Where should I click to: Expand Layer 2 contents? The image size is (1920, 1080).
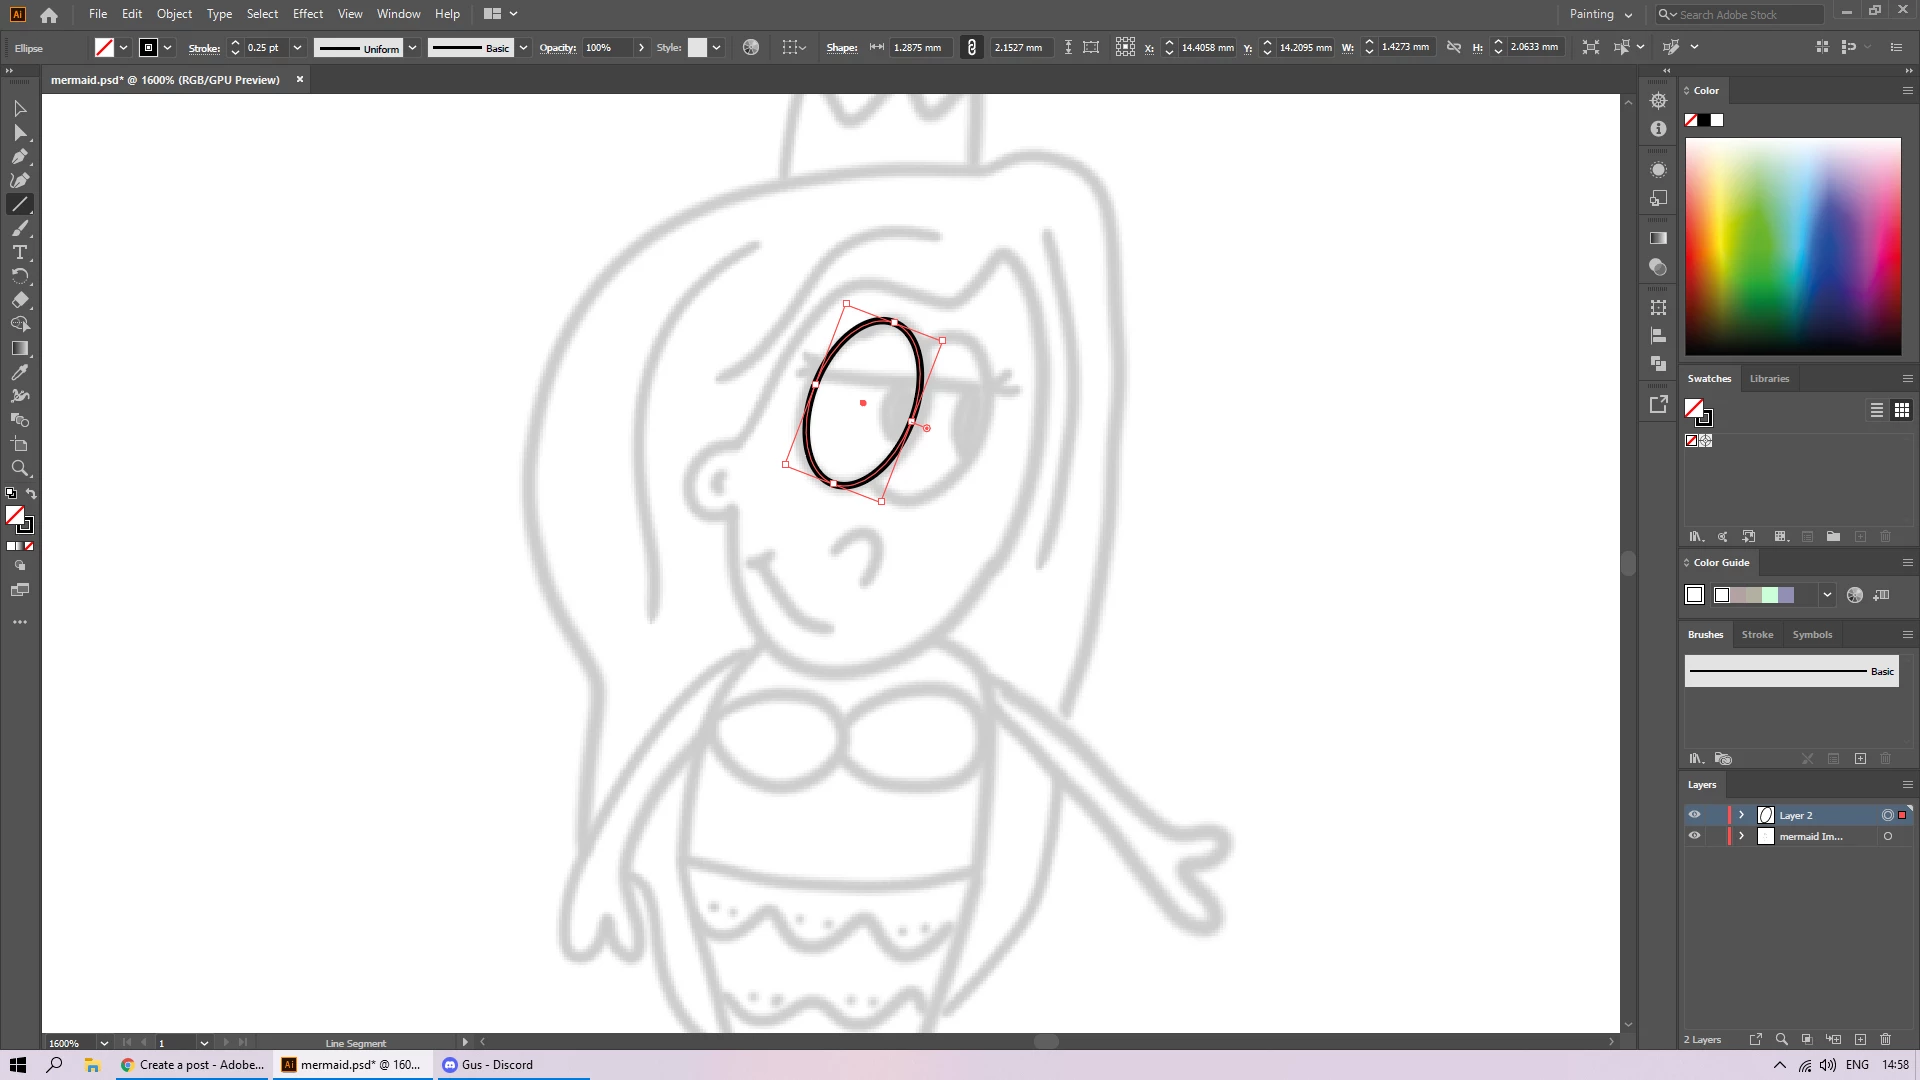click(x=1741, y=815)
